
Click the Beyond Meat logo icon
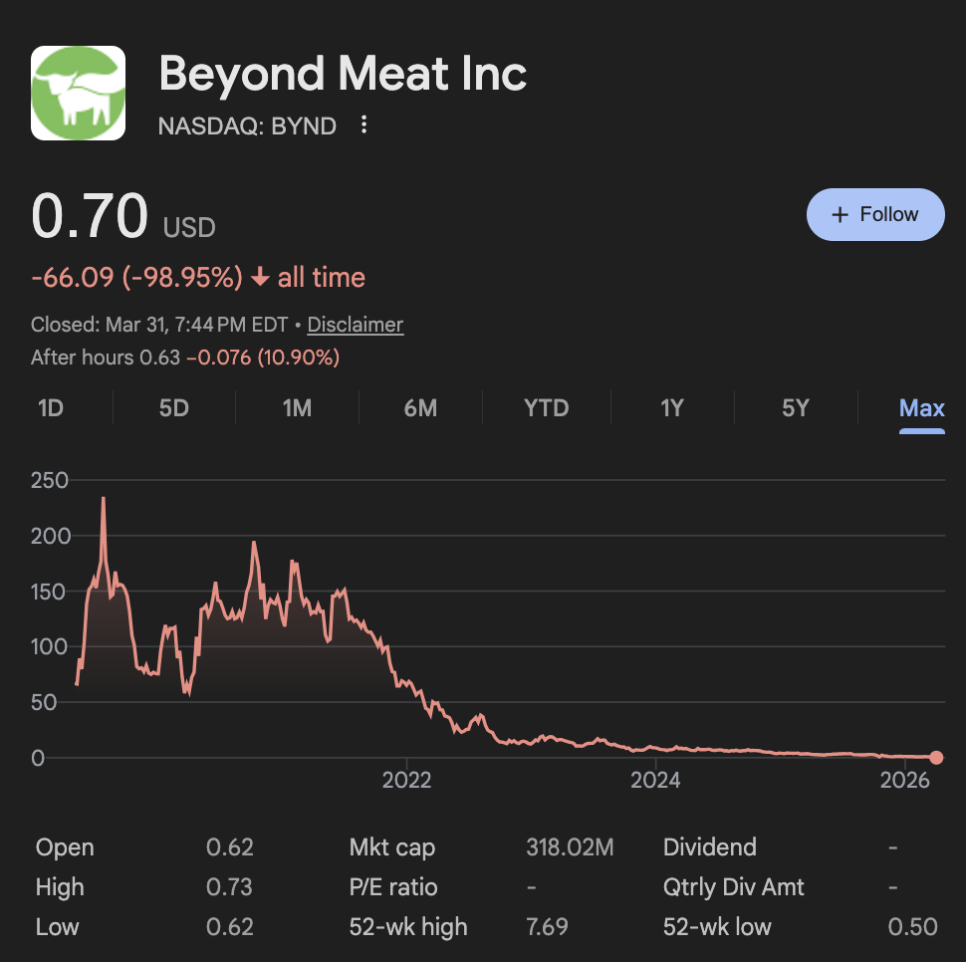coord(78,93)
